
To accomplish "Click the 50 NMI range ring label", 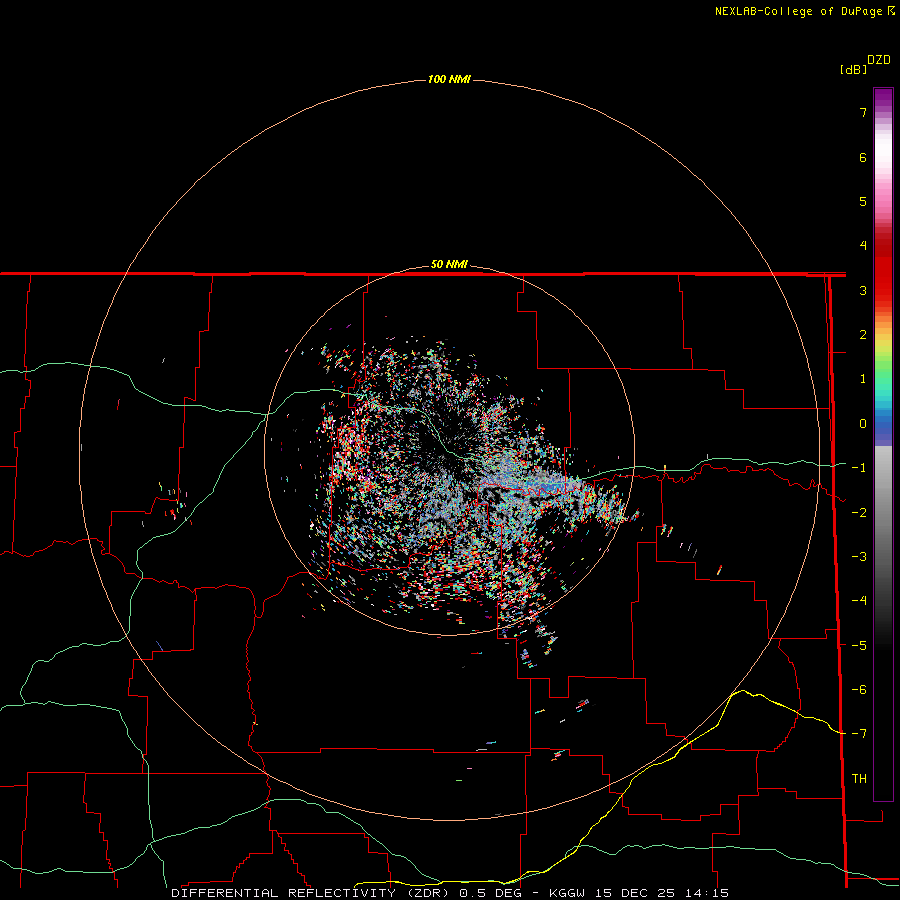I will (449, 265).
